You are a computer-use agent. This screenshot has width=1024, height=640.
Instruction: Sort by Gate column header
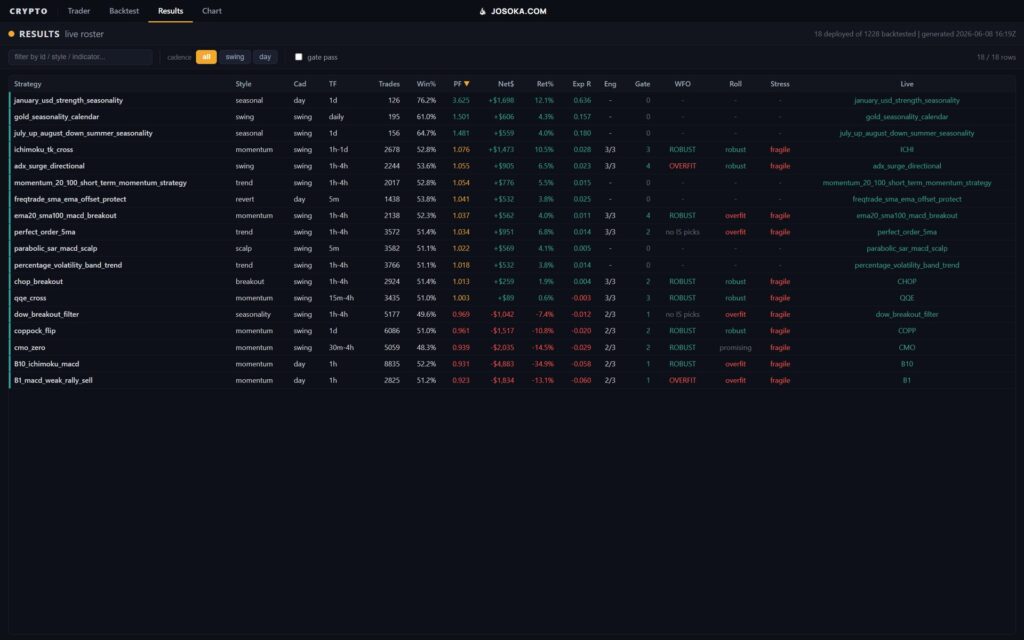(x=642, y=84)
